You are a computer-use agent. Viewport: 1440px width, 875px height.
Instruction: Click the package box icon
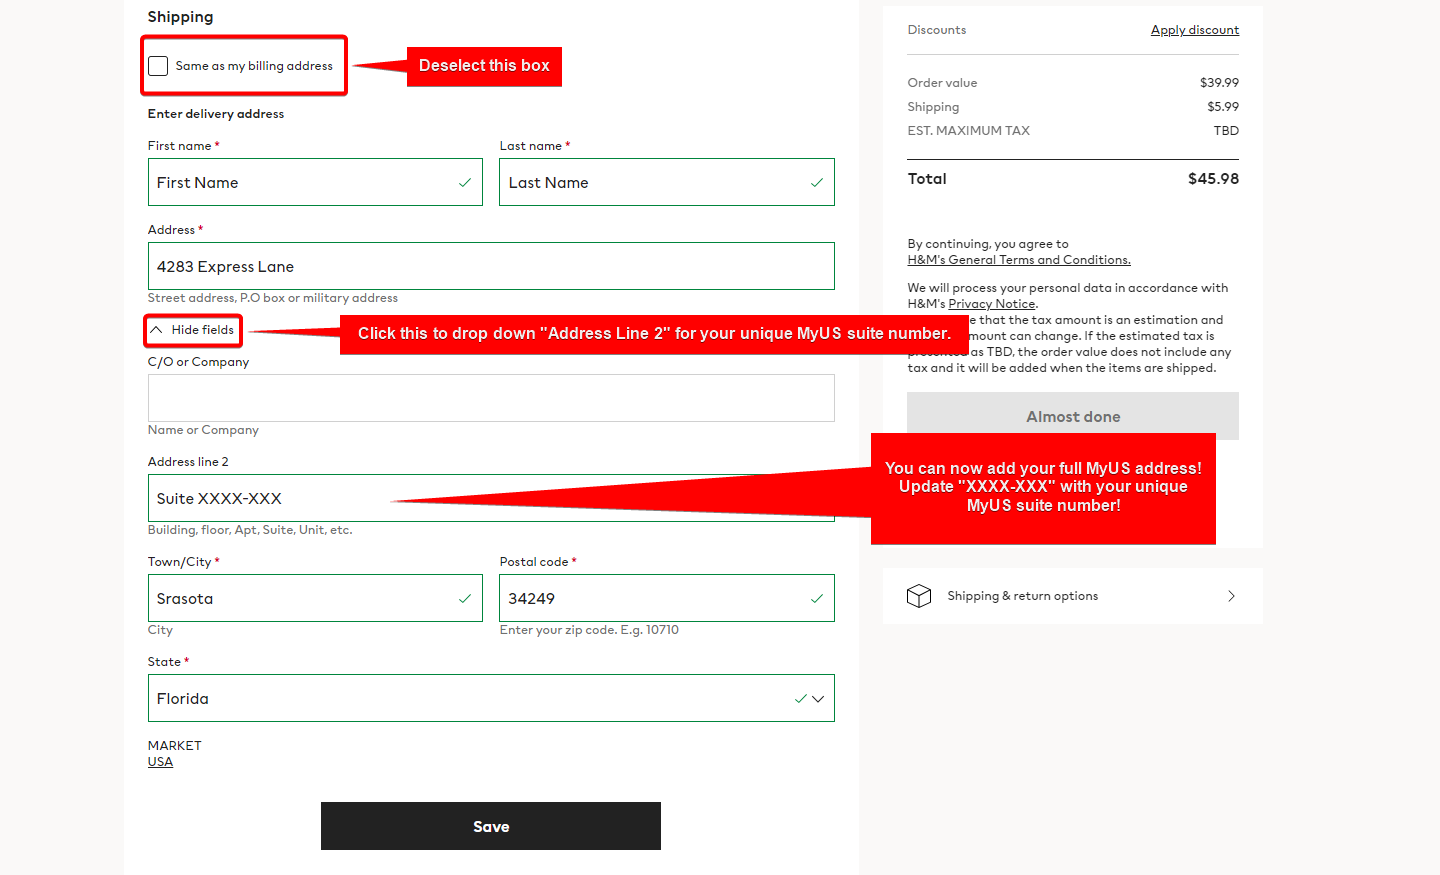tap(918, 596)
